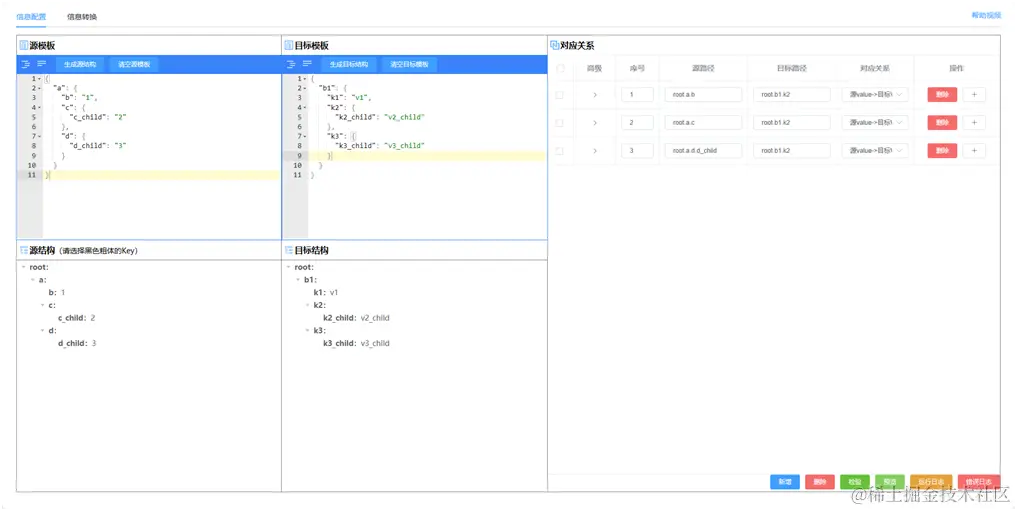Collapse node c: in source structure tree
Screen dimensions: 1017x511
(43, 305)
